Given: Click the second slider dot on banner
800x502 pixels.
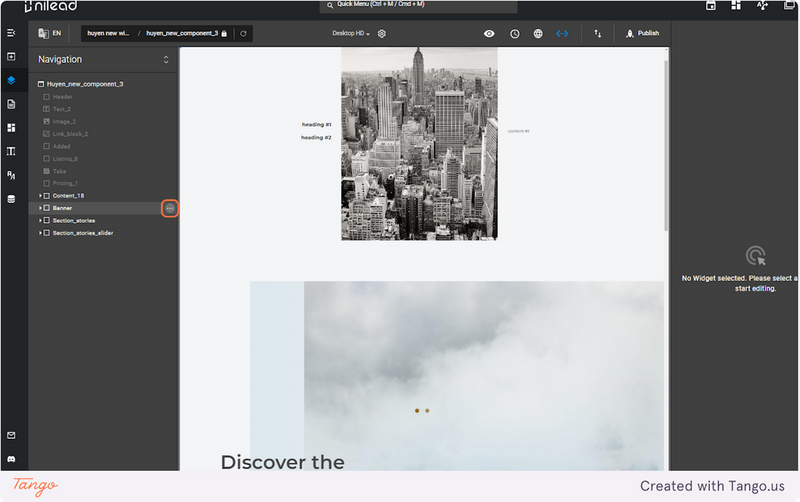Looking at the screenshot, I should click(427, 411).
